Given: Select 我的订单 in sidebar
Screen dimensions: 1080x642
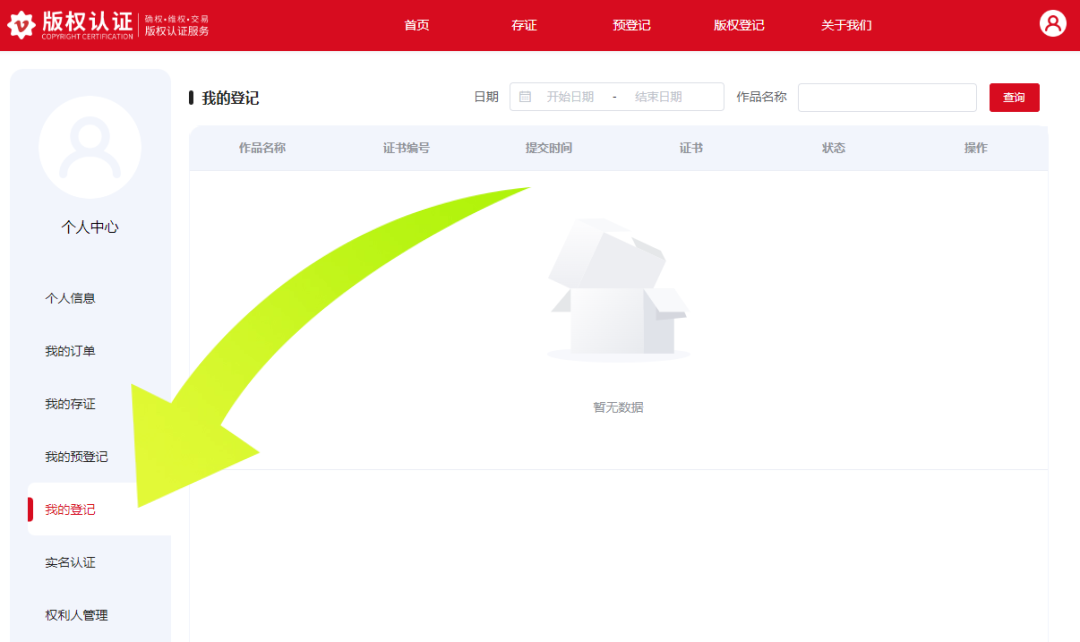Looking at the screenshot, I should (70, 351).
